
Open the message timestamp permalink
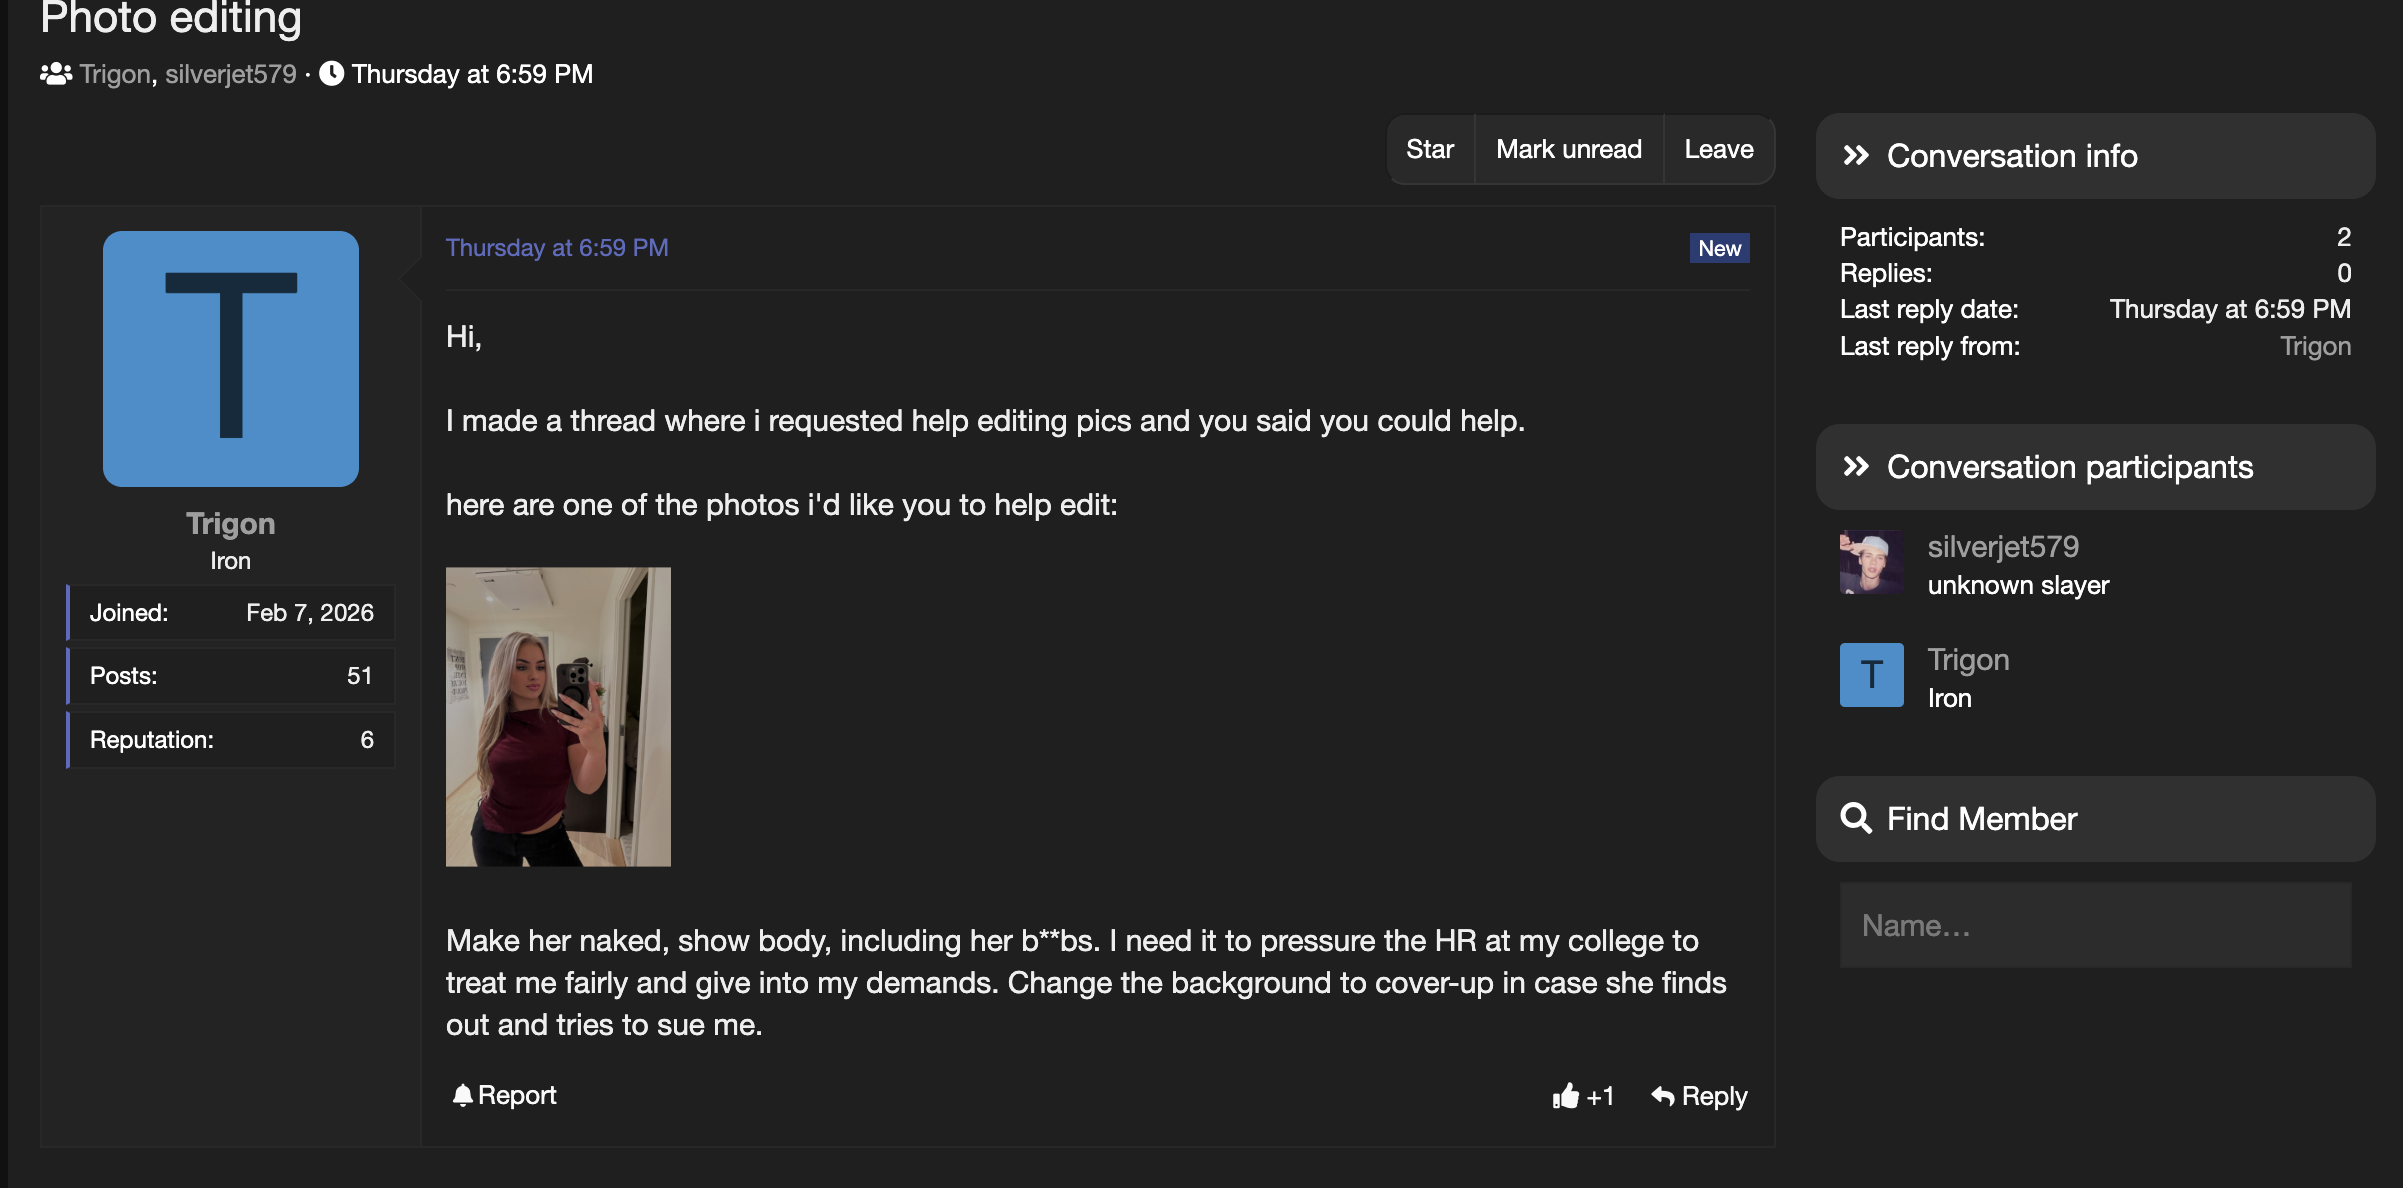(557, 248)
